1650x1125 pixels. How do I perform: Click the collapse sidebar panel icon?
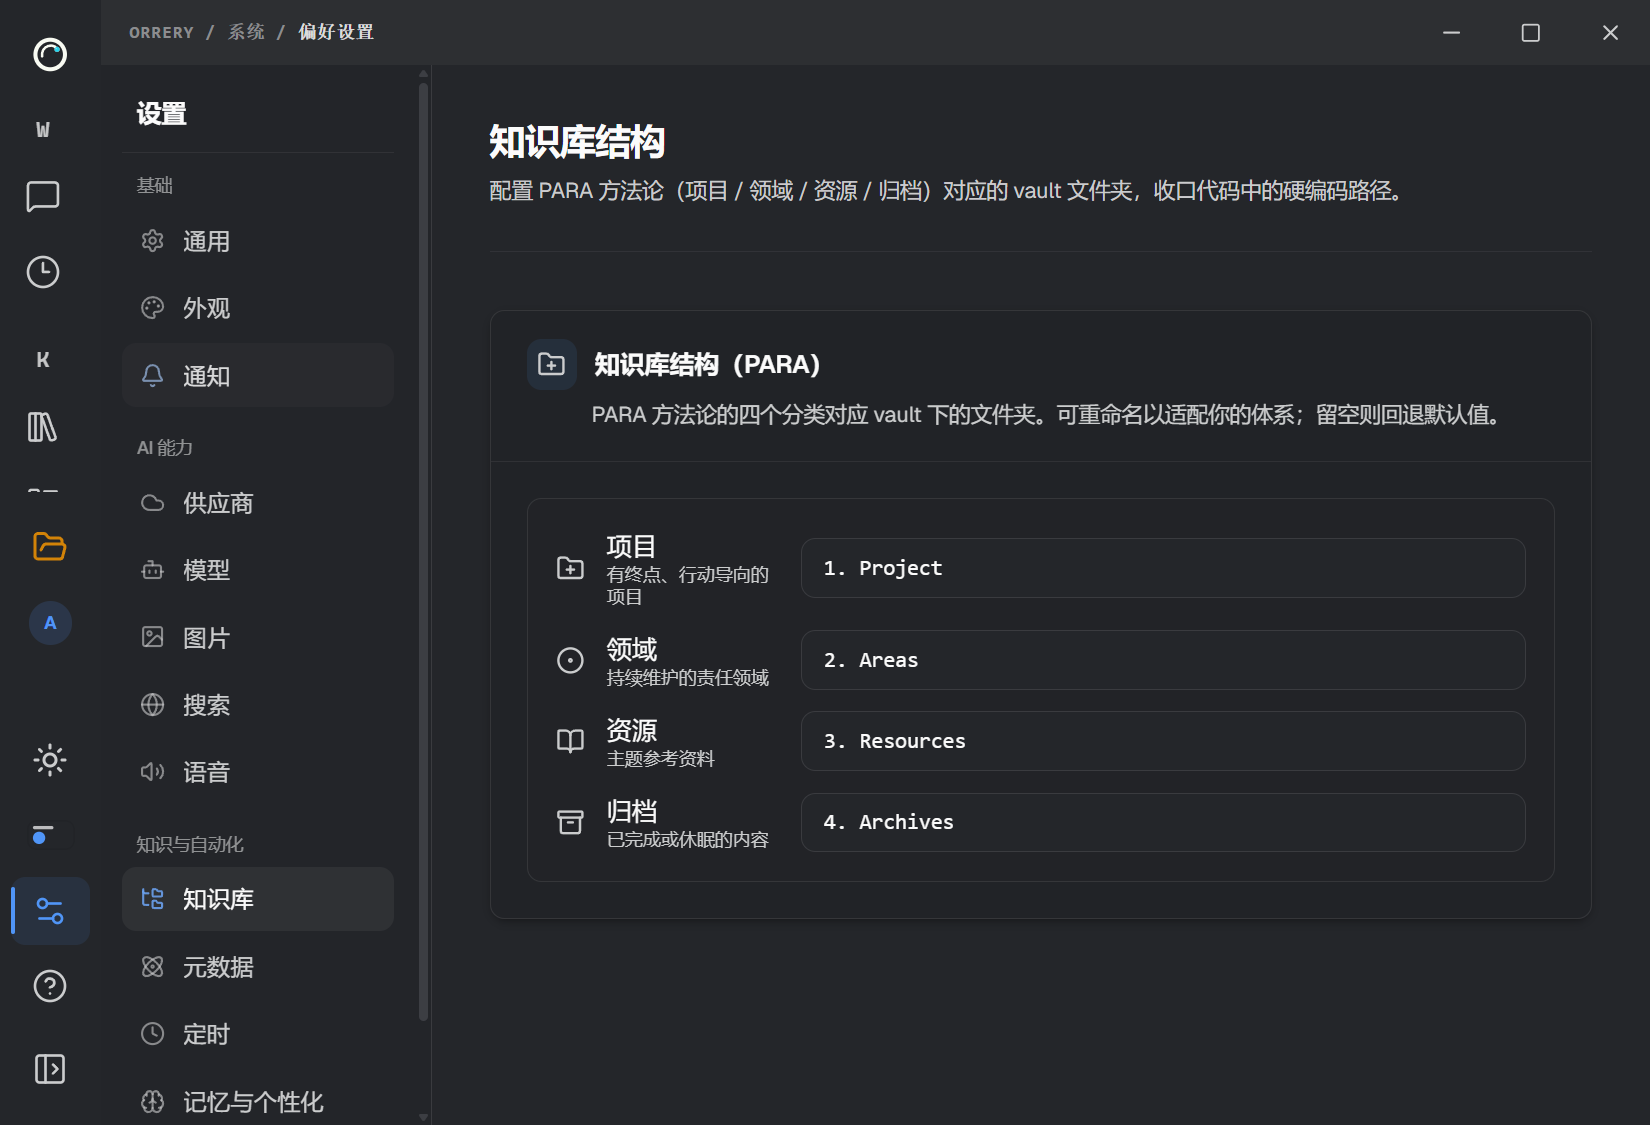point(50,1069)
